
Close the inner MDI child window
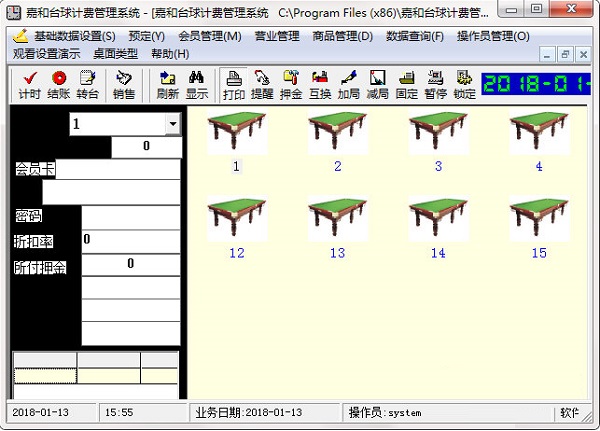pos(584,55)
